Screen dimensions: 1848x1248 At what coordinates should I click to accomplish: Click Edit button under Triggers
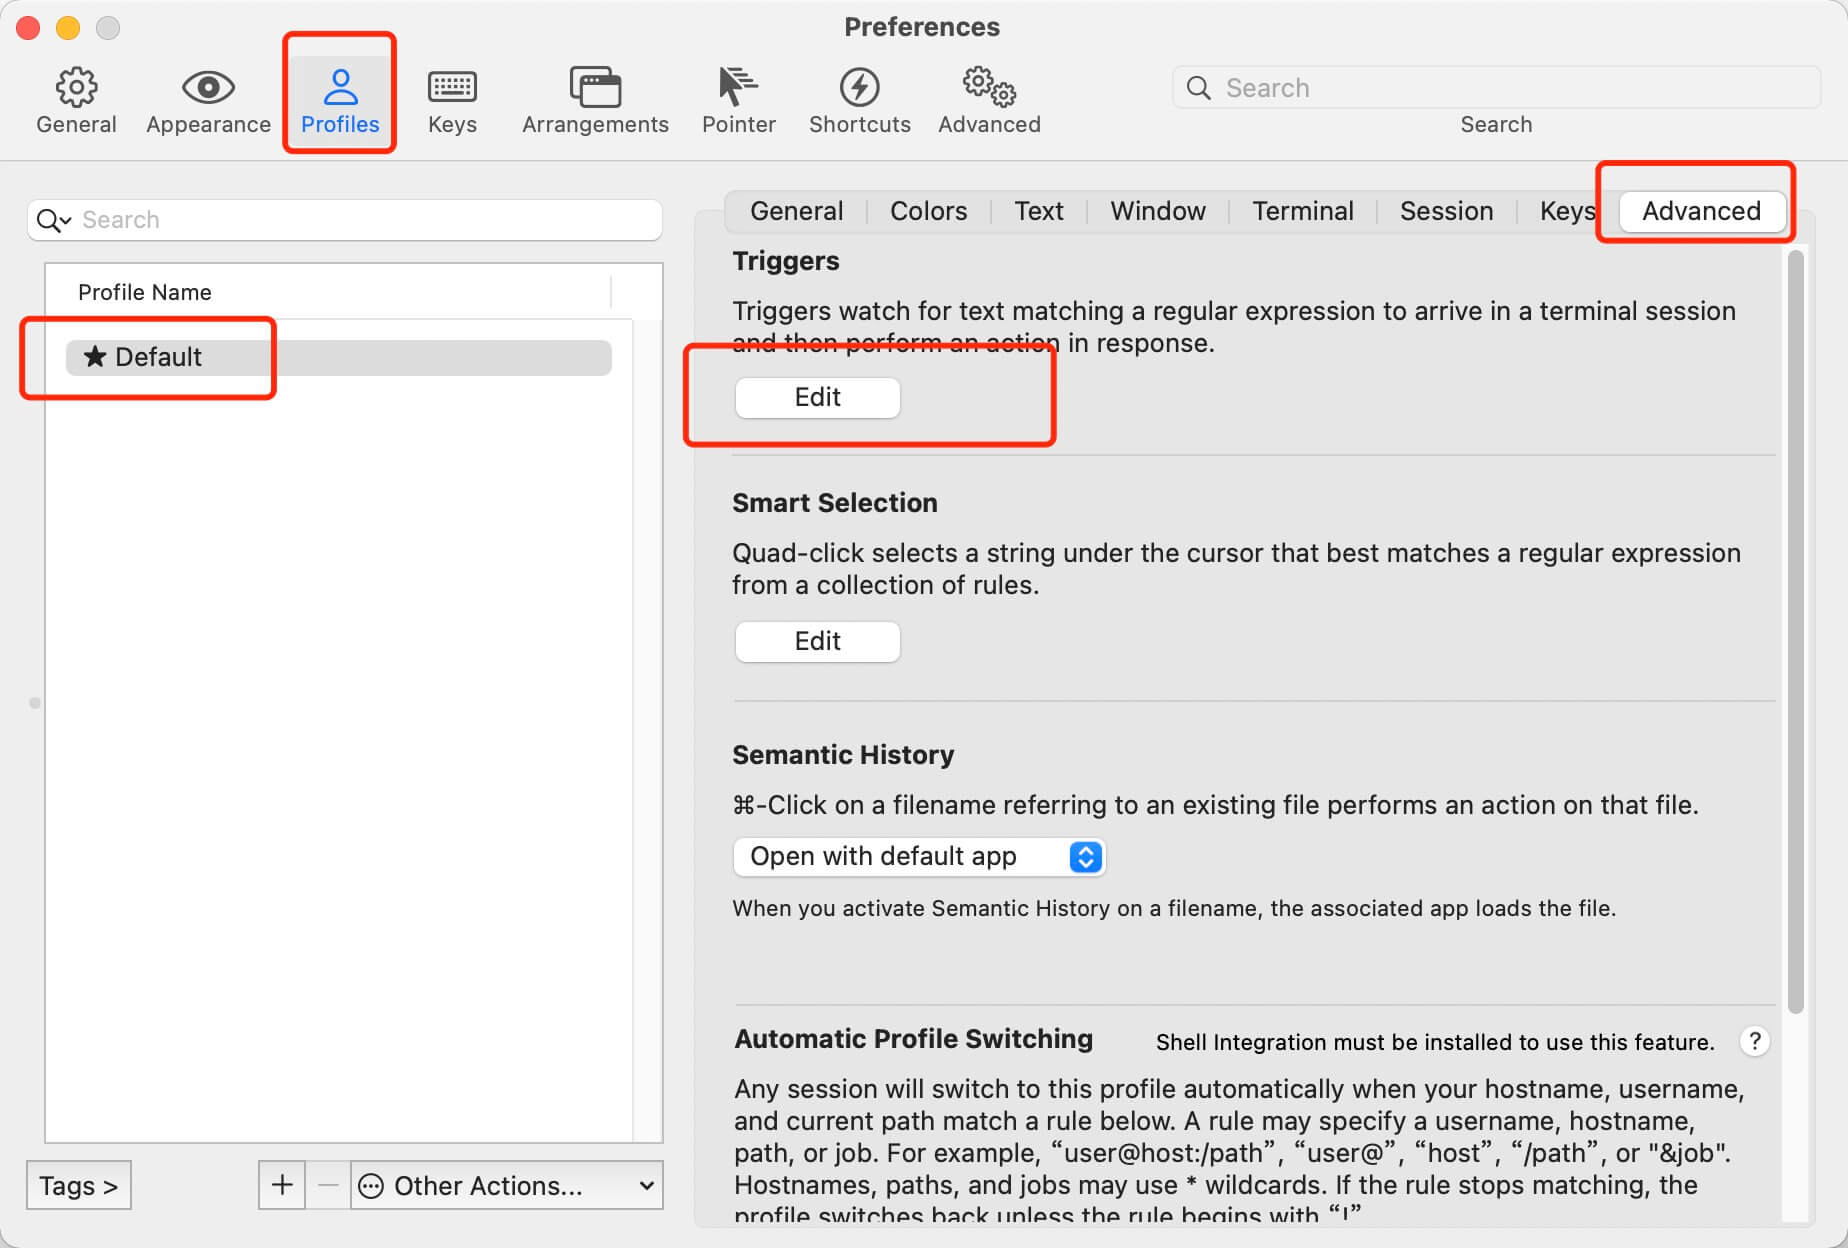(817, 397)
